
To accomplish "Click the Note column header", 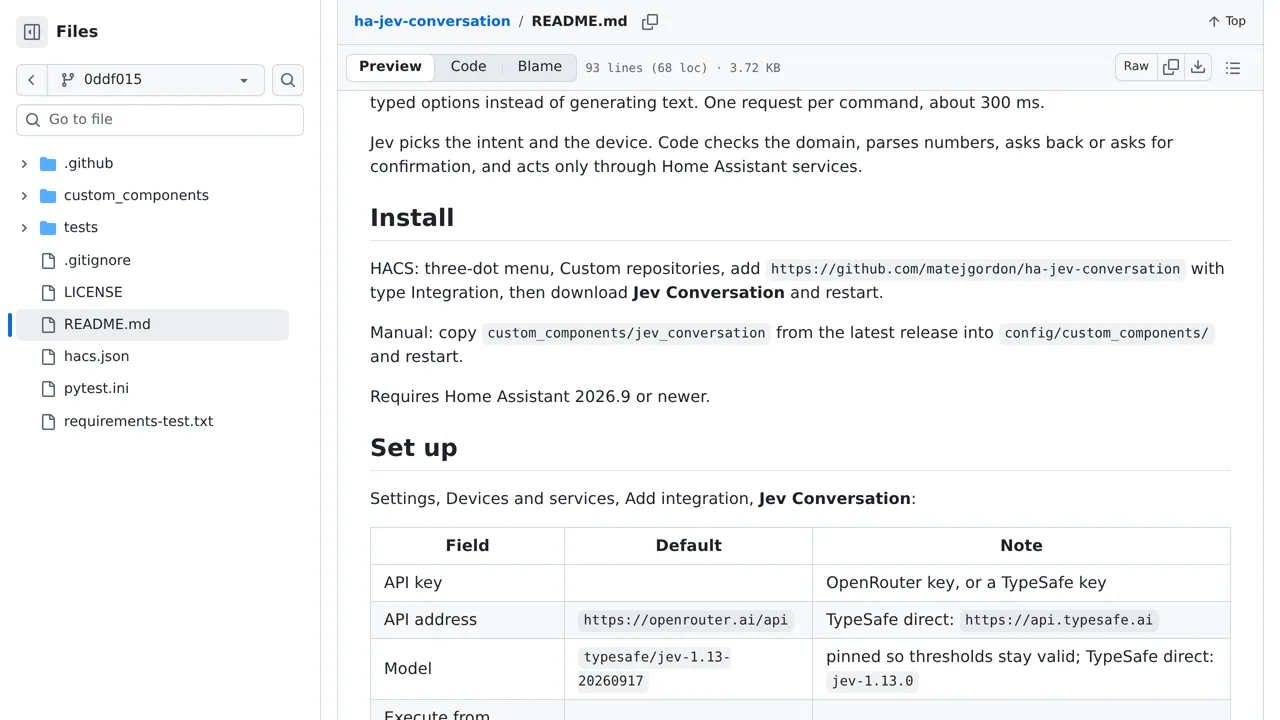I will click(1021, 546).
